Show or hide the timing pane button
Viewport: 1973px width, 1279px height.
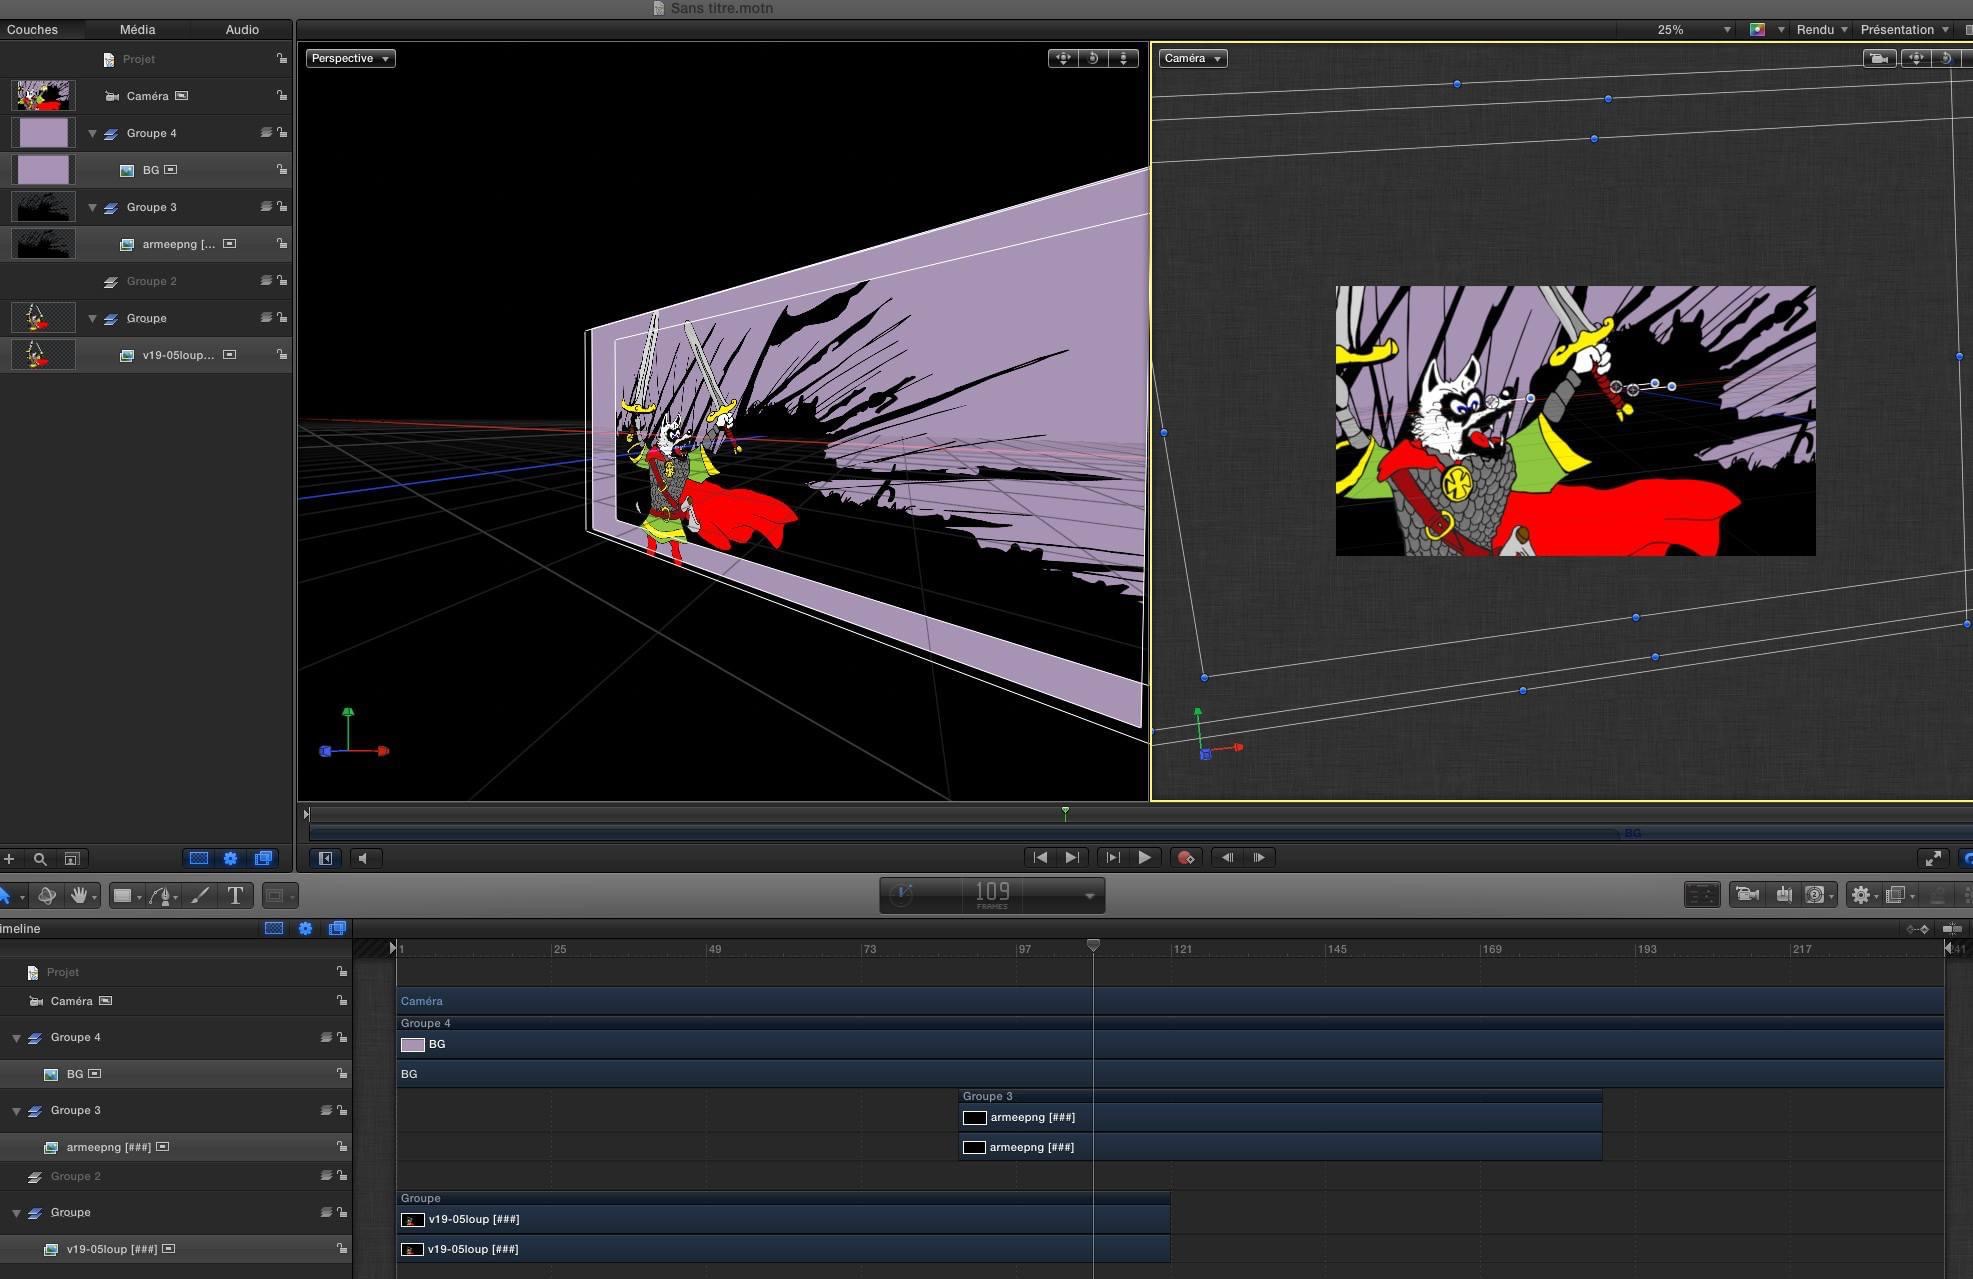tap(325, 858)
